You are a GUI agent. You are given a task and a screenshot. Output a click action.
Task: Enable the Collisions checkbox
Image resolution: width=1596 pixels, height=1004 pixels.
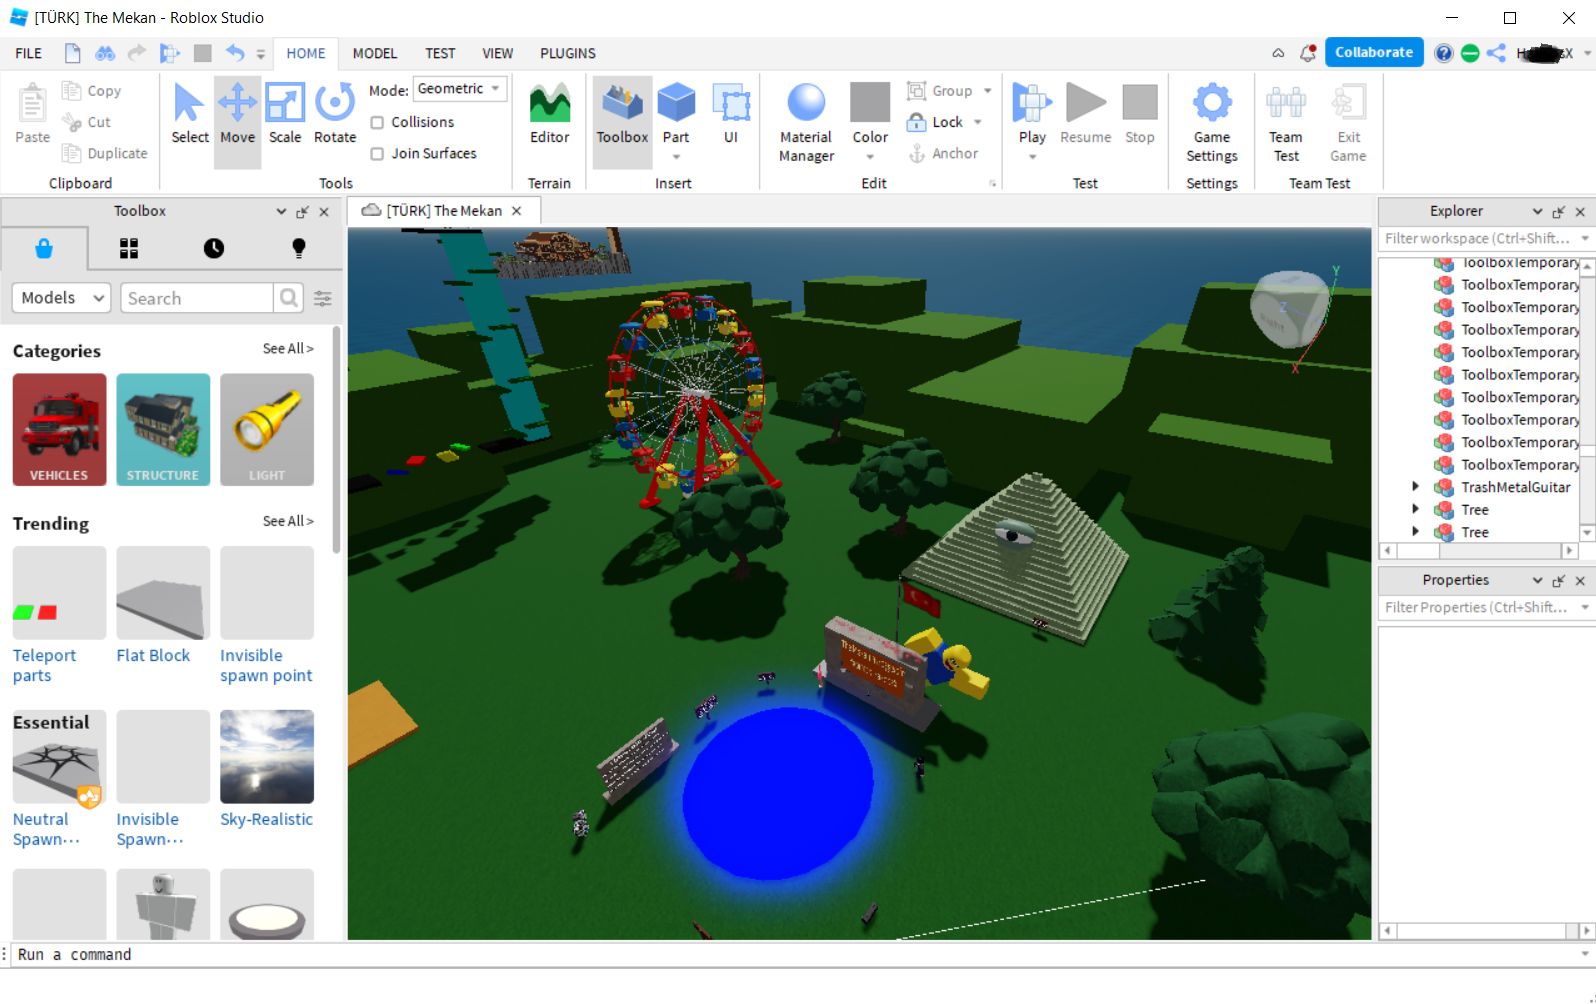pyautogui.click(x=378, y=122)
